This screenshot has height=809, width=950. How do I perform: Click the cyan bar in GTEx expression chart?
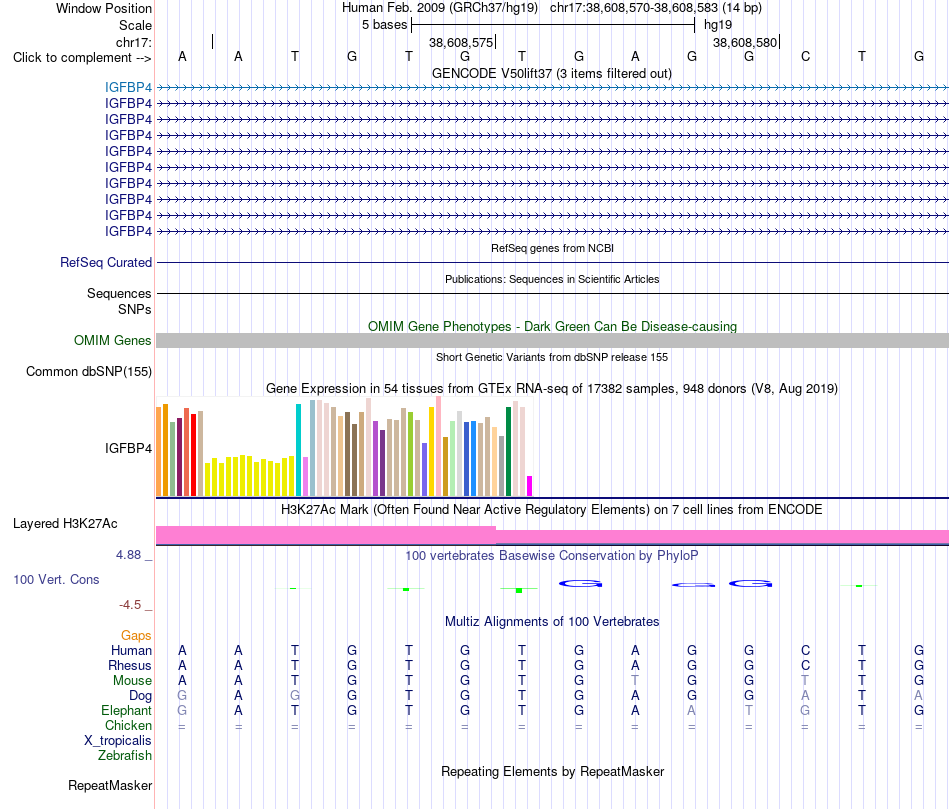(x=298, y=450)
